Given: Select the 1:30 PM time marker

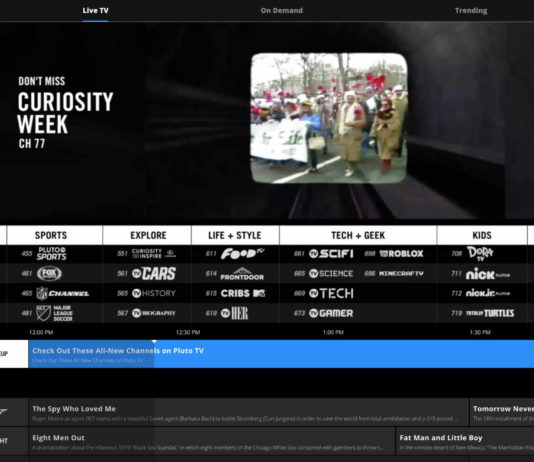Looking at the screenshot, I should point(480,332).
